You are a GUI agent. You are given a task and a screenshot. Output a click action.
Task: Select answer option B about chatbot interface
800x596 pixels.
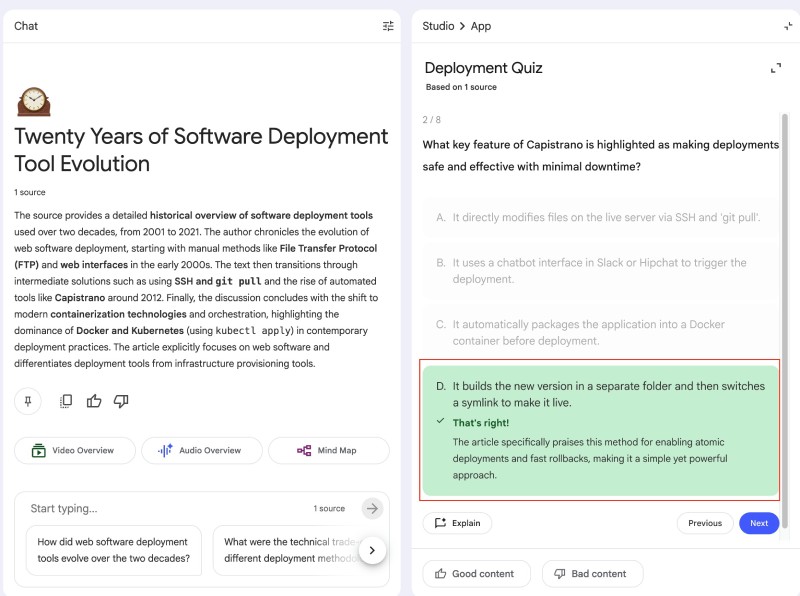(x=600, y=271)
